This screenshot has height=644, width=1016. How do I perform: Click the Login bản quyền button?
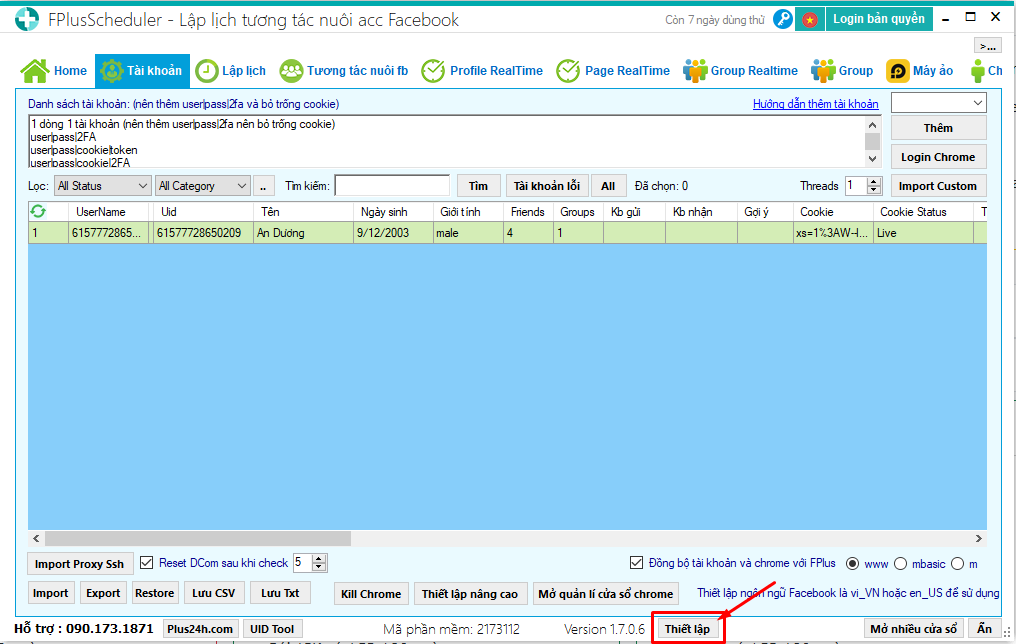(879, 19)
